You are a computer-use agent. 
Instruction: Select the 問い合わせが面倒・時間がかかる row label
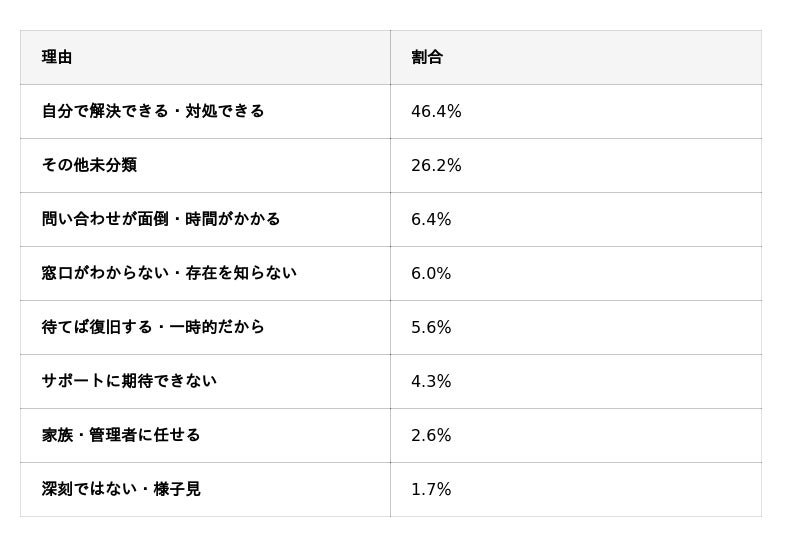point(160,220)
